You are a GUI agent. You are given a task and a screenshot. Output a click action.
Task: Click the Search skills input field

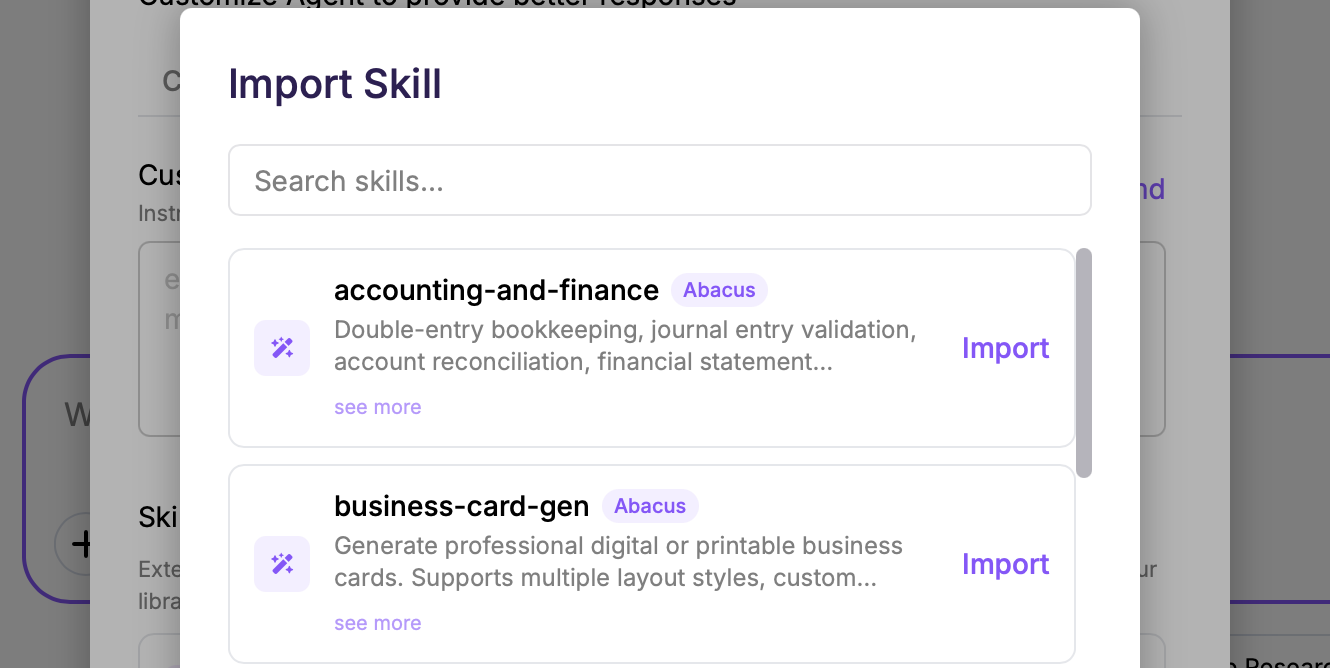(659, 180)
